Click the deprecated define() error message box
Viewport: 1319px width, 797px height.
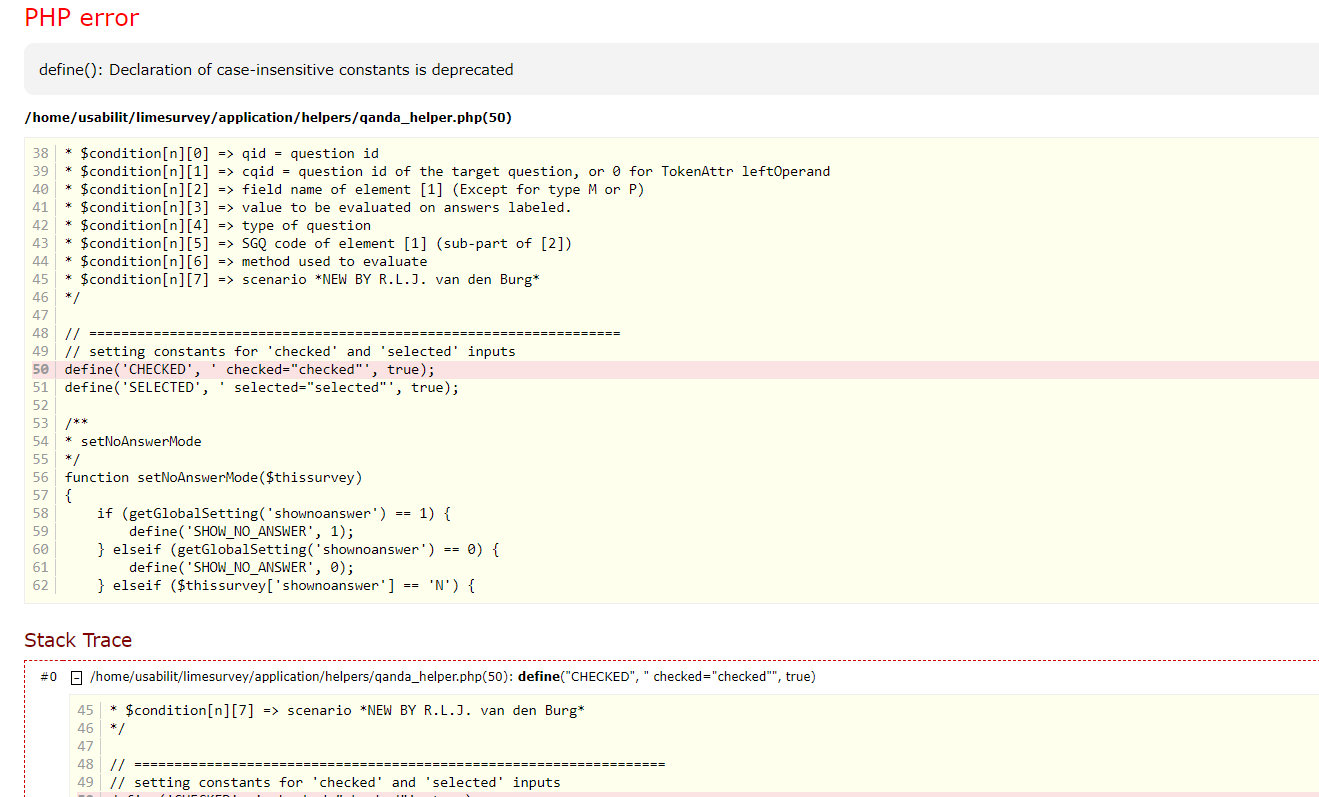[276, 70]
